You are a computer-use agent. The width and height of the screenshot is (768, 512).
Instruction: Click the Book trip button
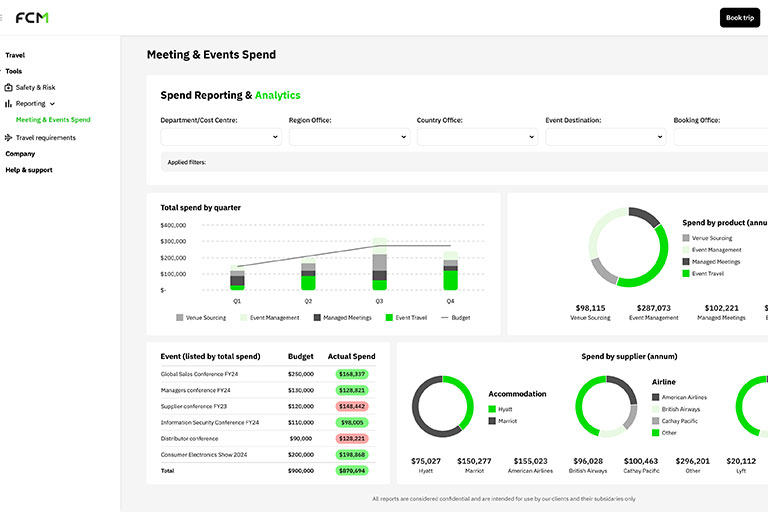[x=740, y=18]
